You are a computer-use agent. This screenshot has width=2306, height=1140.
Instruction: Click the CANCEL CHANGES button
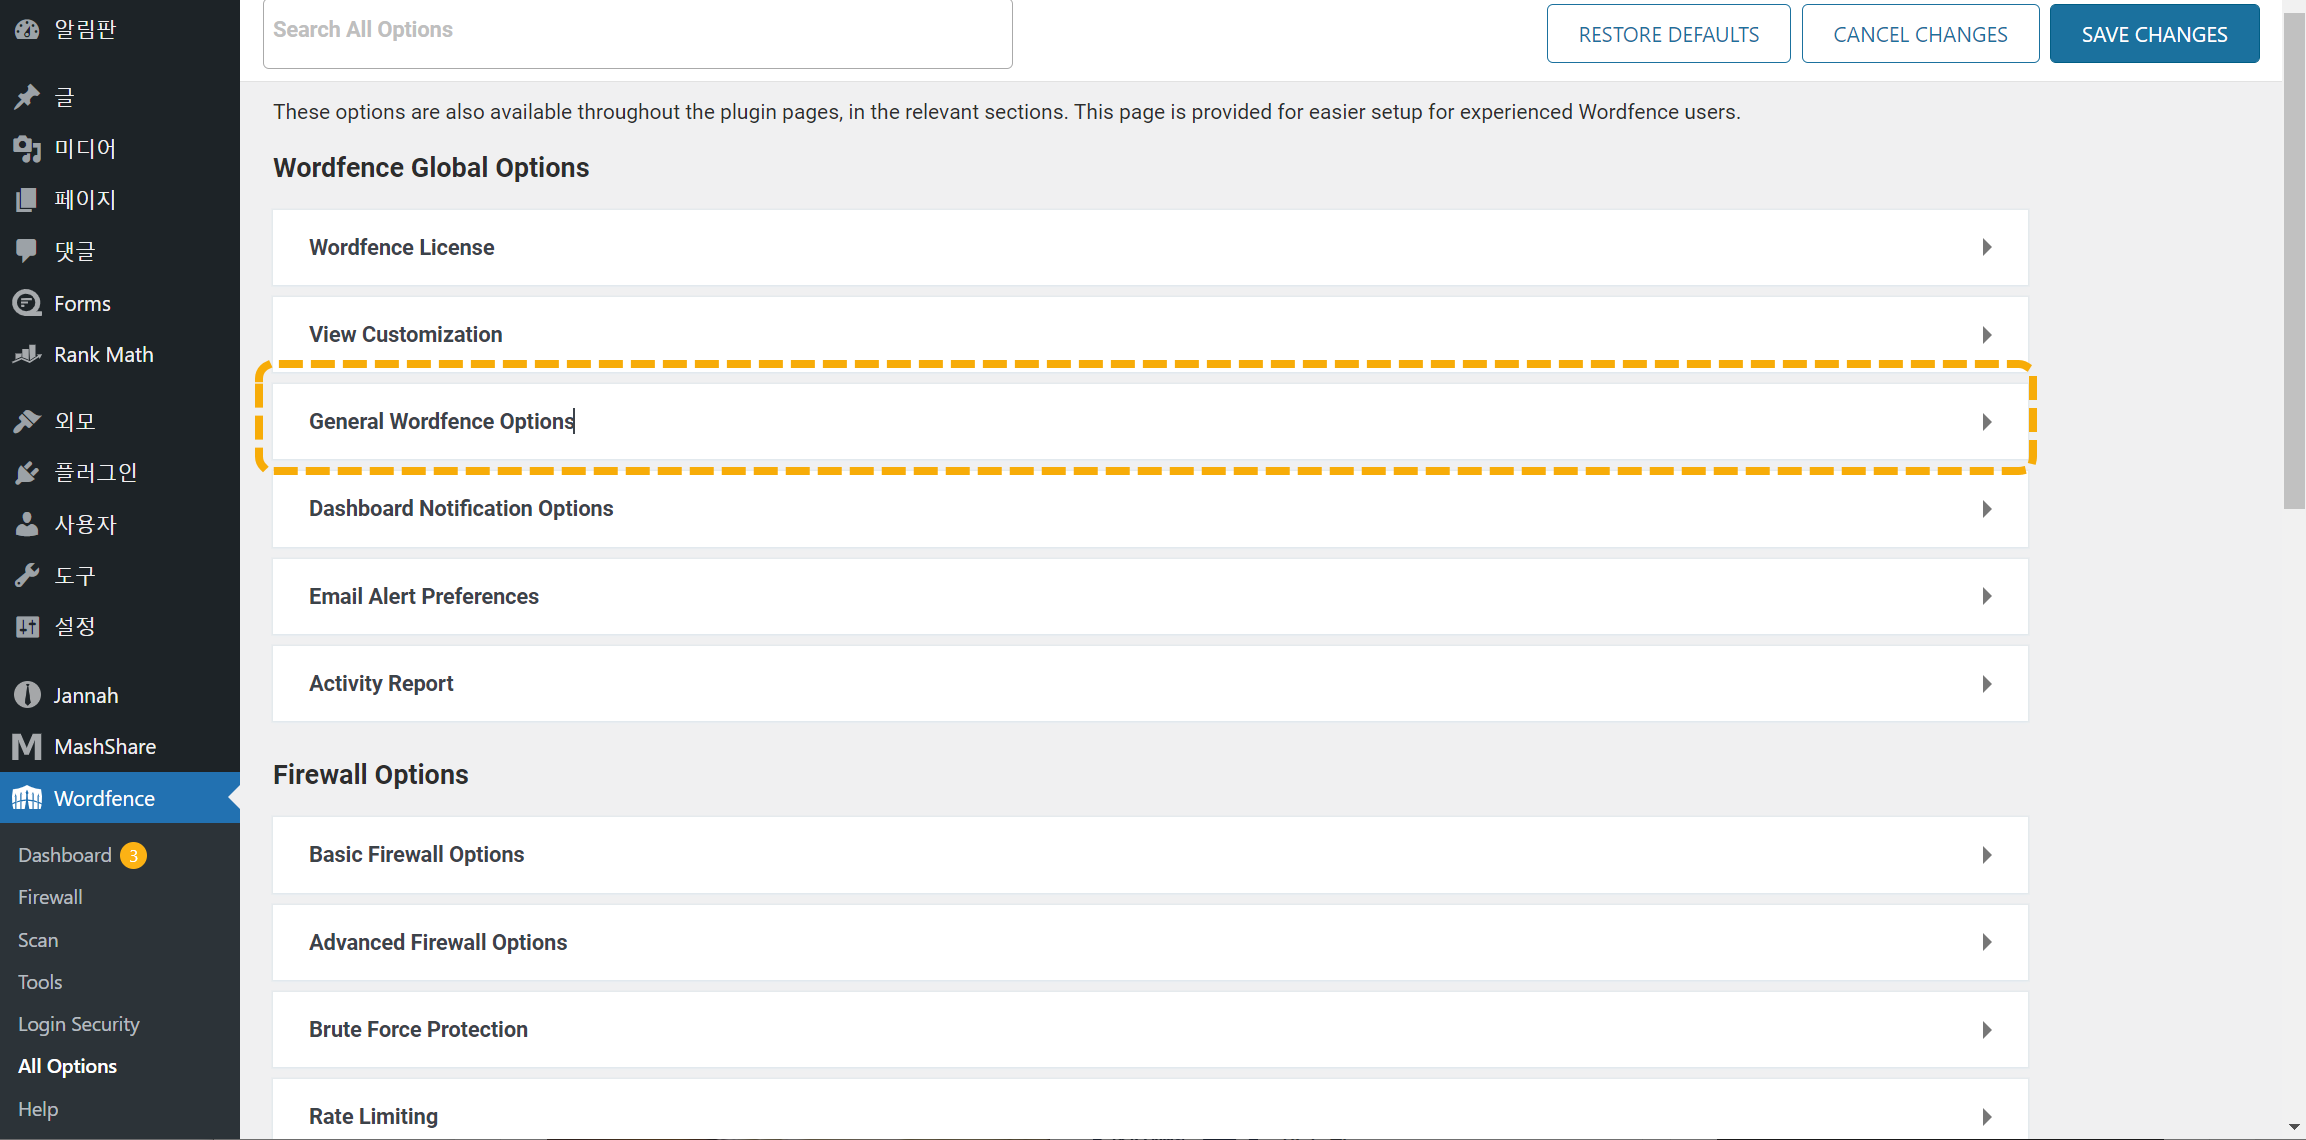click(1920, 34)
